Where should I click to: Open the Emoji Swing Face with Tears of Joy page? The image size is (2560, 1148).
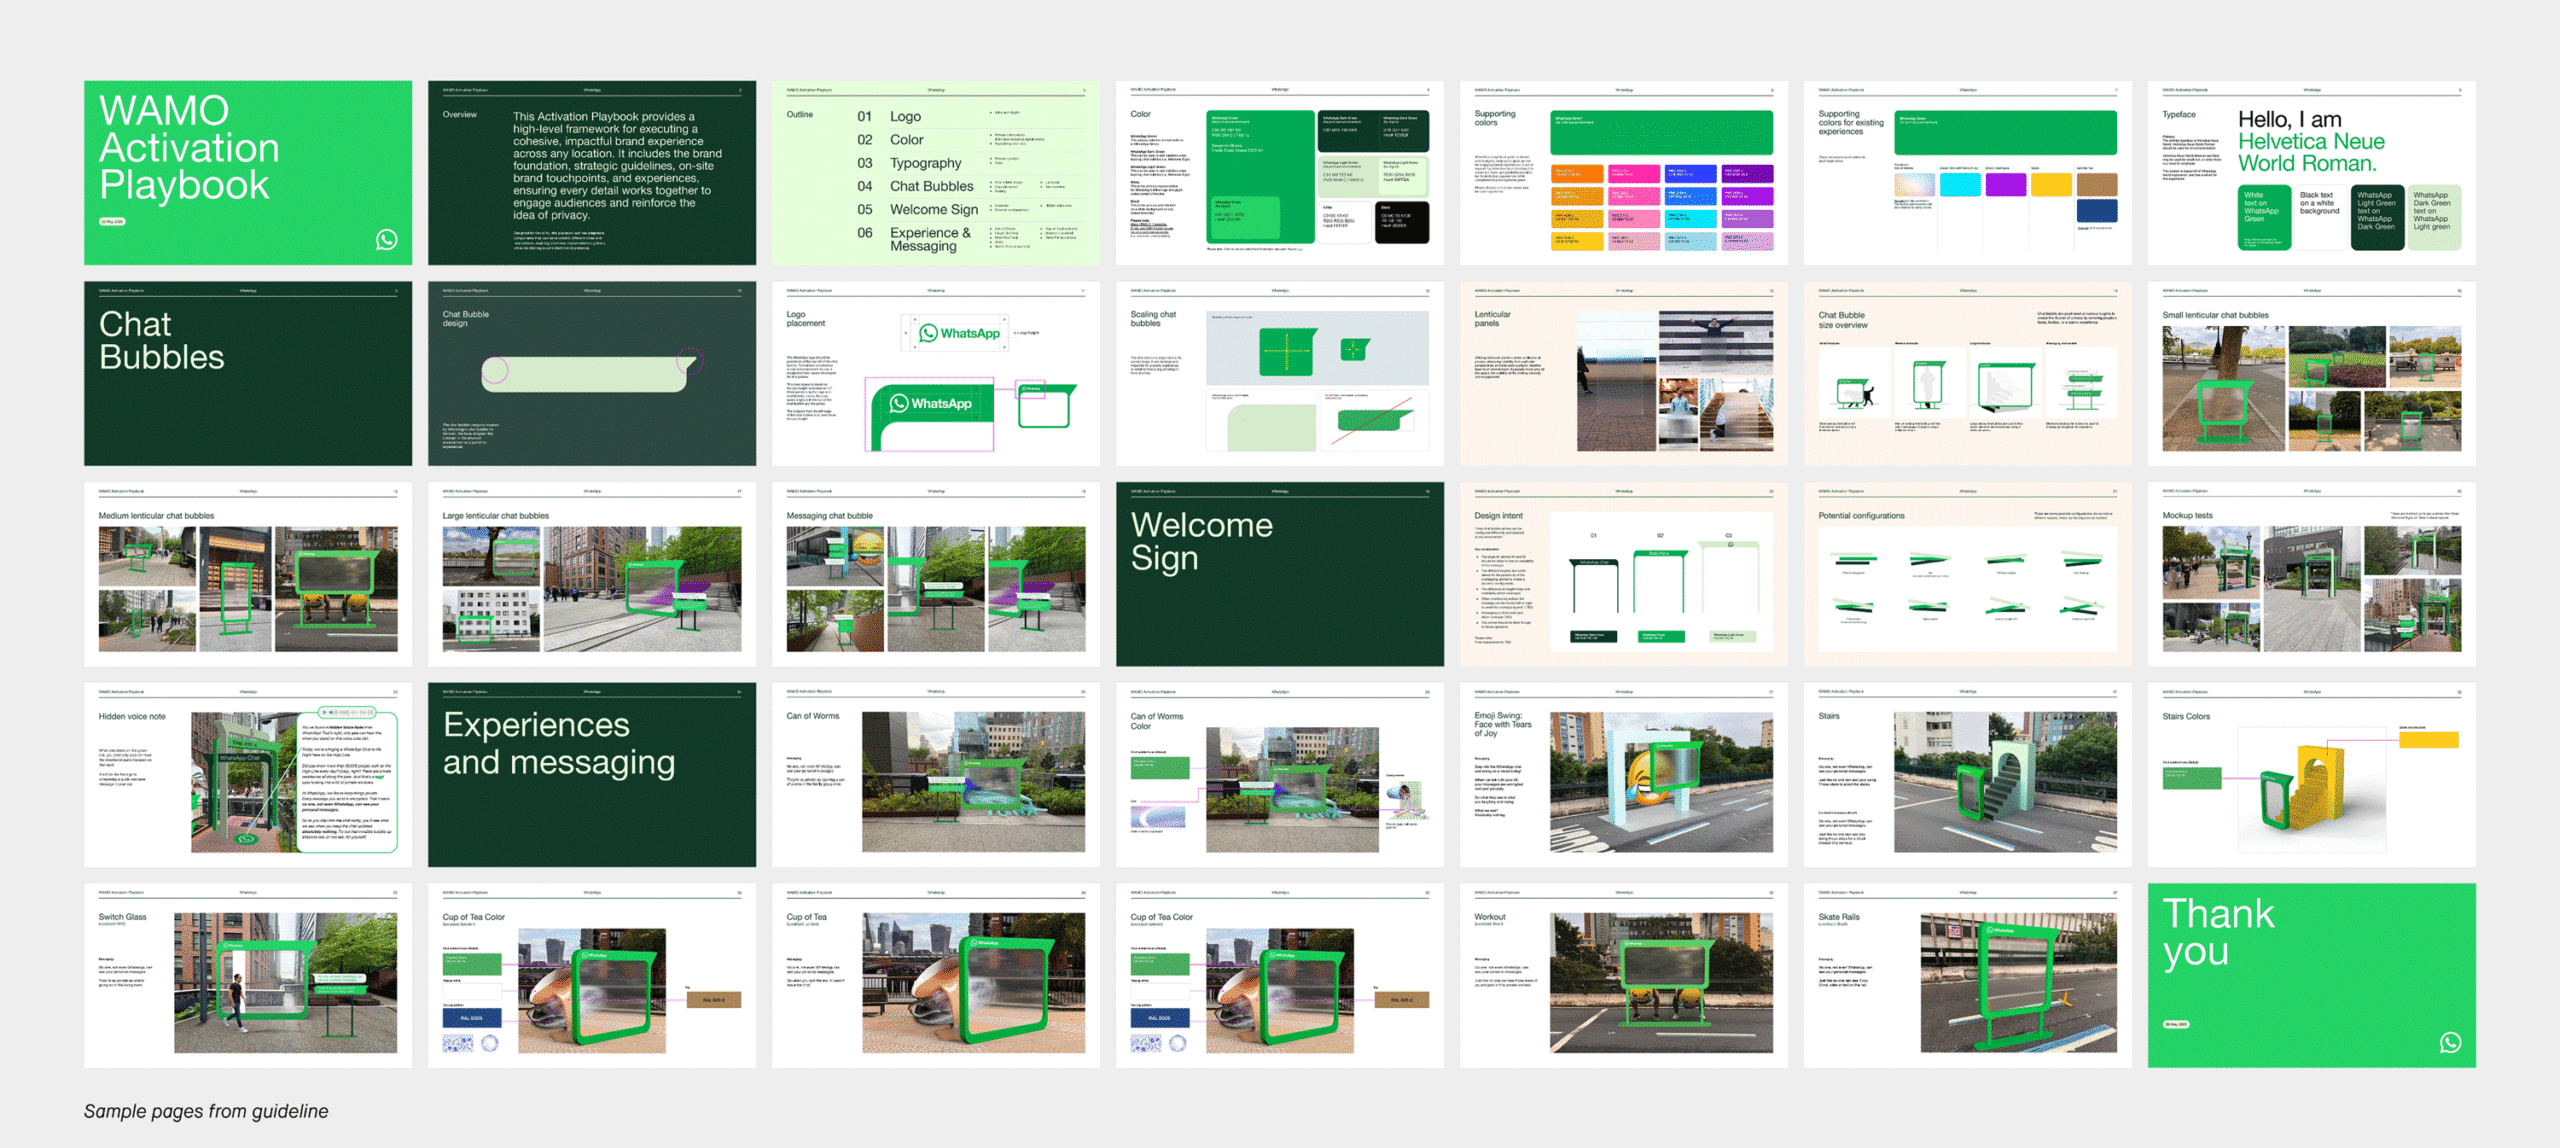[1624, 775]
